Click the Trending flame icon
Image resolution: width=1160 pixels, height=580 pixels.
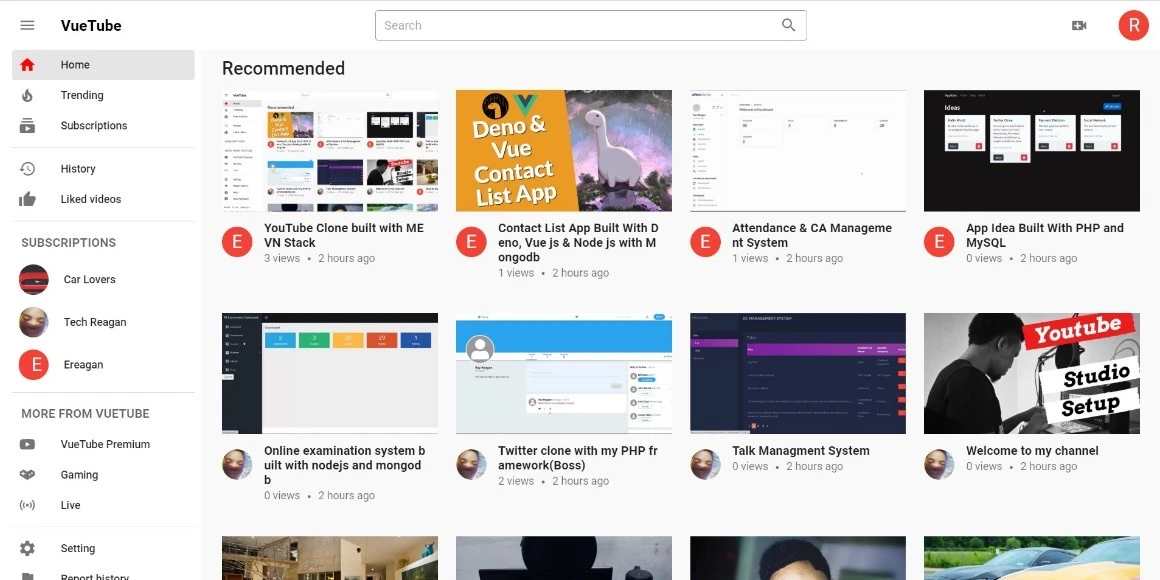click(27, 95)
